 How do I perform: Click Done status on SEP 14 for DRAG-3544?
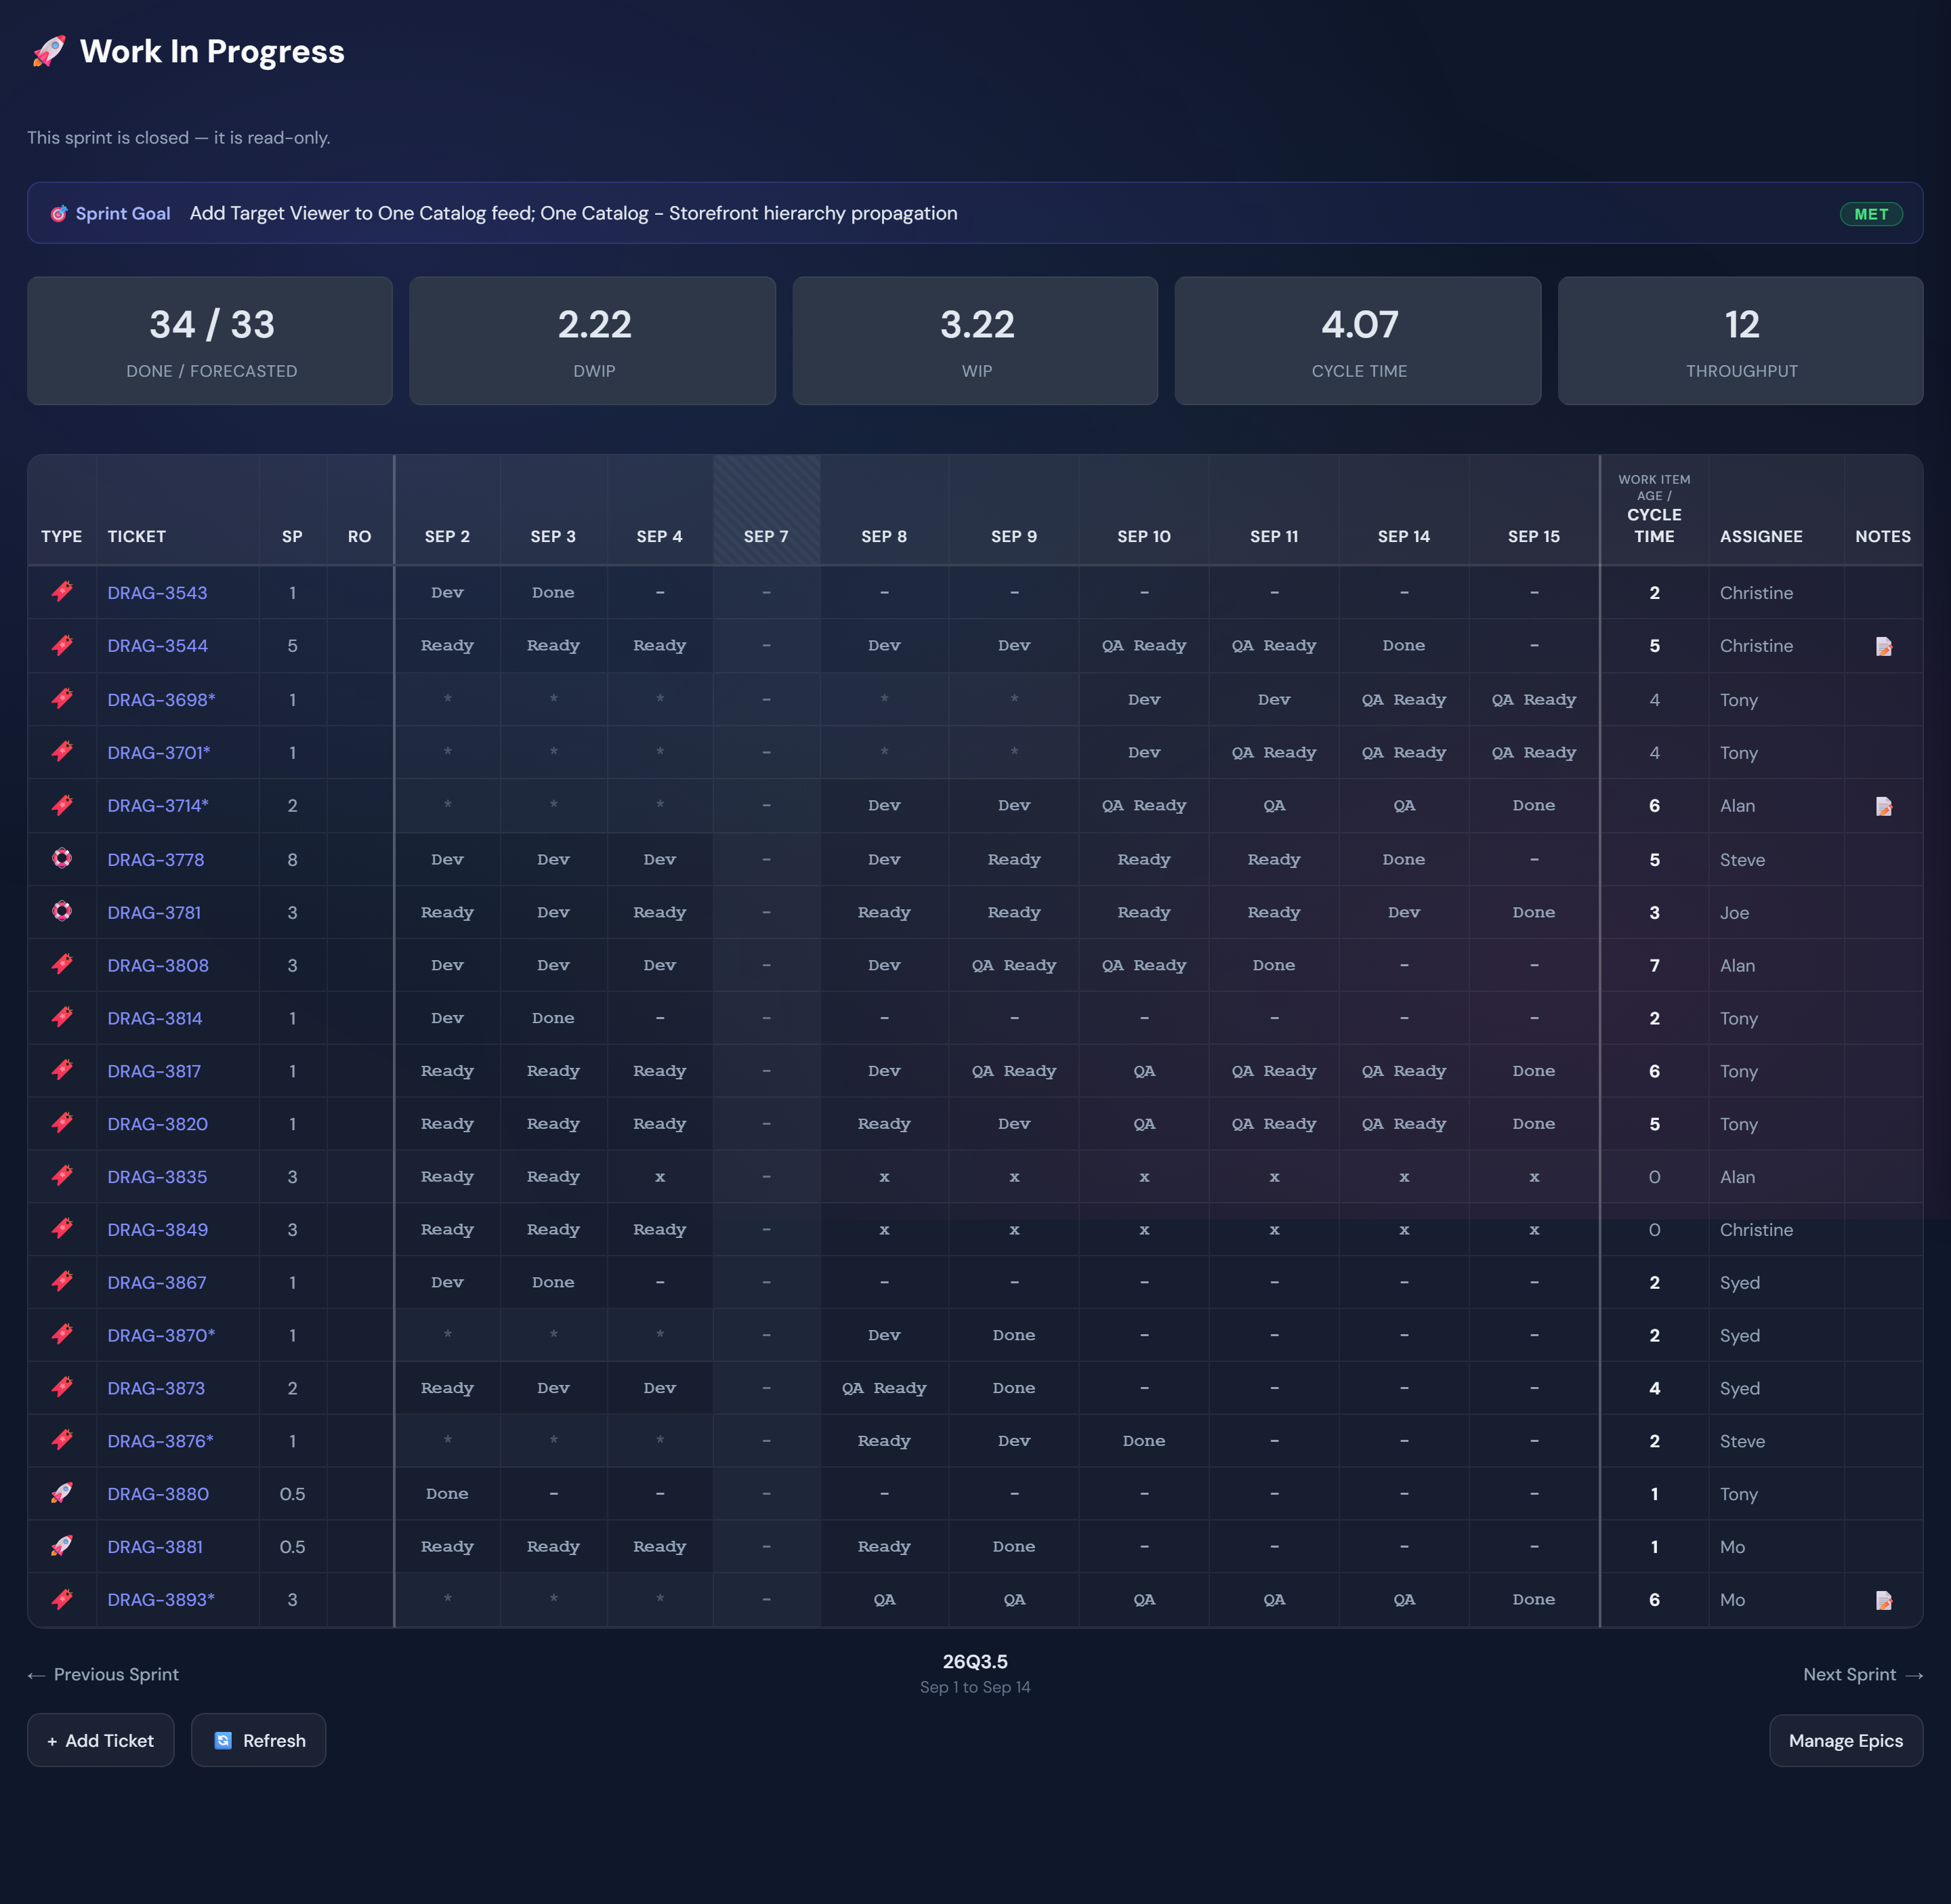[x=1404, y=645]
